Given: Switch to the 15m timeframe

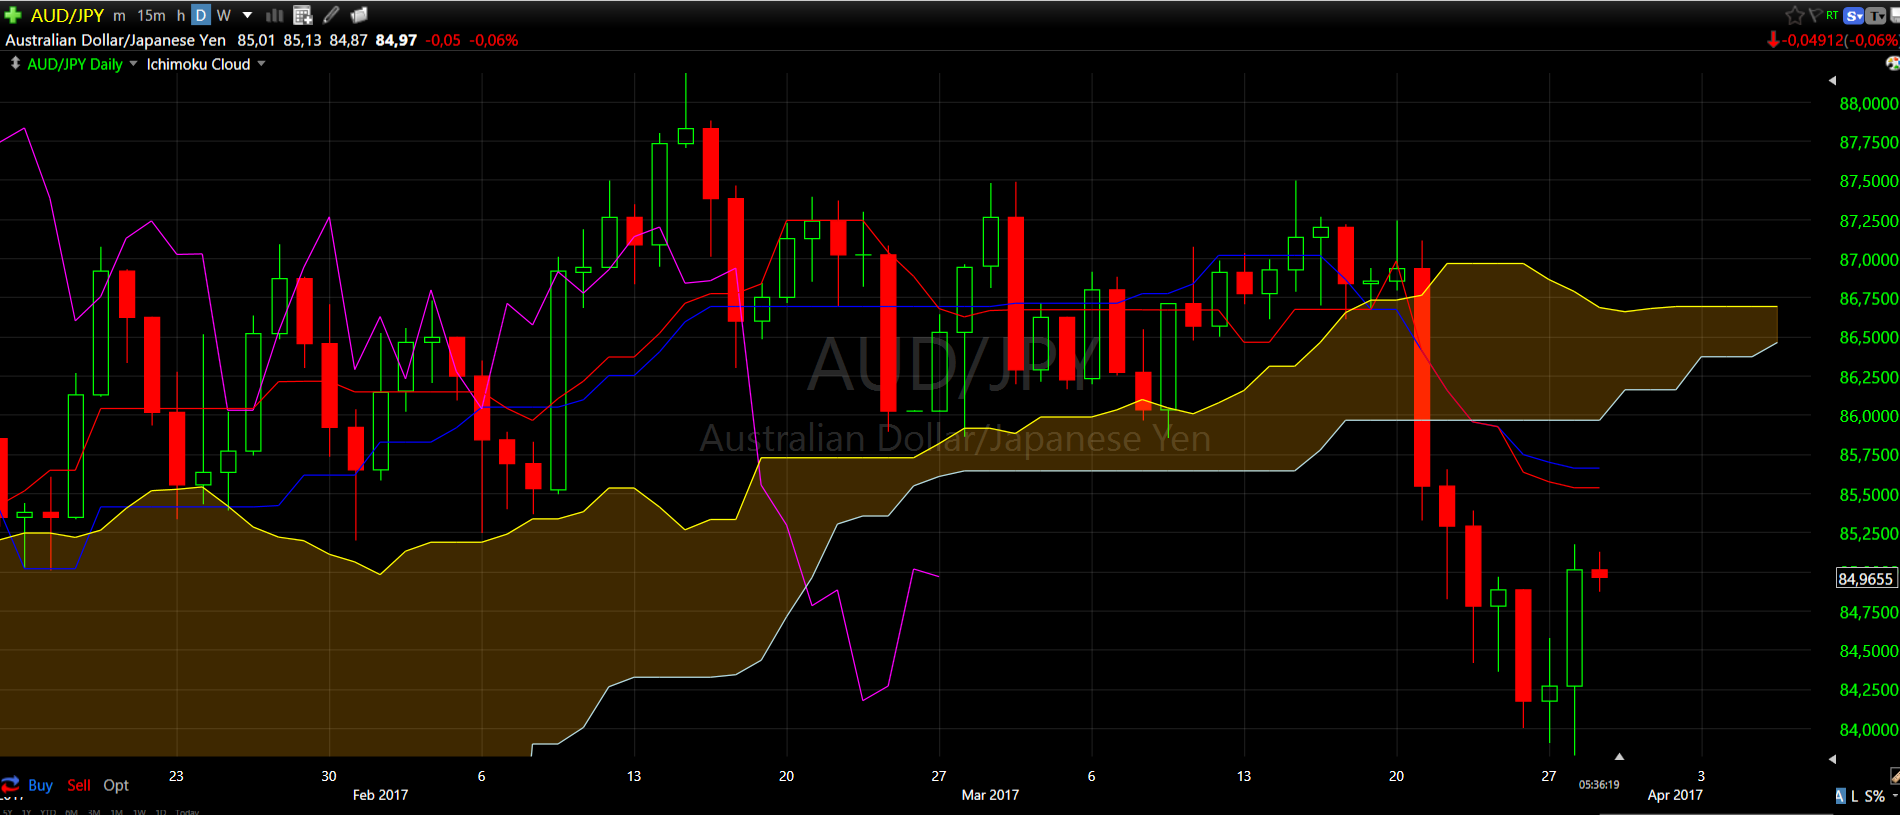Looking at the screenshot, I should pos(152,15).
